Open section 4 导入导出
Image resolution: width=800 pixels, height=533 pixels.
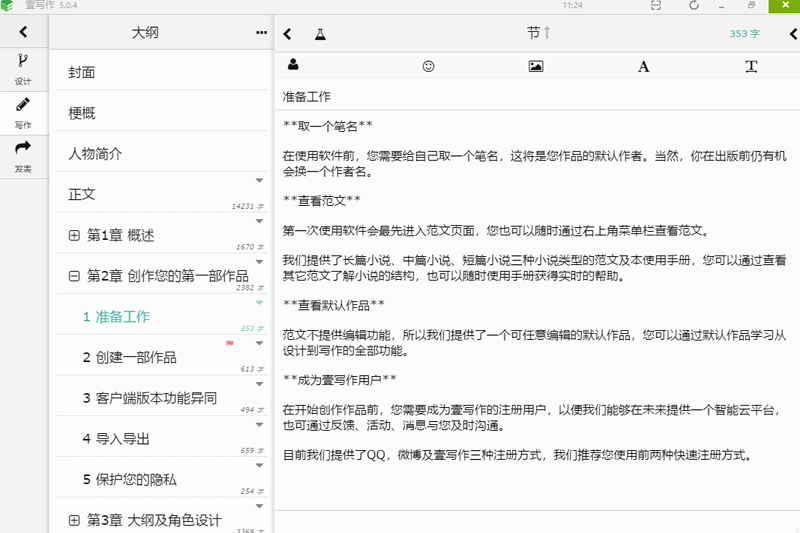(x=162, y=439)
